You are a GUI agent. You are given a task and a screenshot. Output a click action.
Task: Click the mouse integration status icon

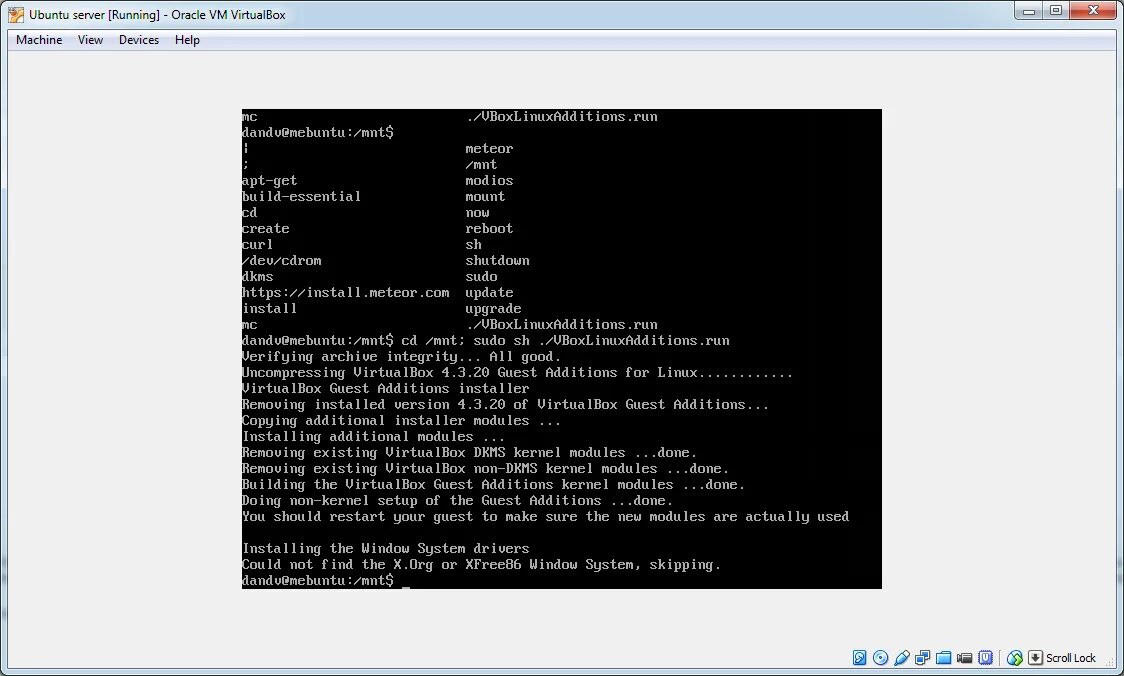point(1014,657)
